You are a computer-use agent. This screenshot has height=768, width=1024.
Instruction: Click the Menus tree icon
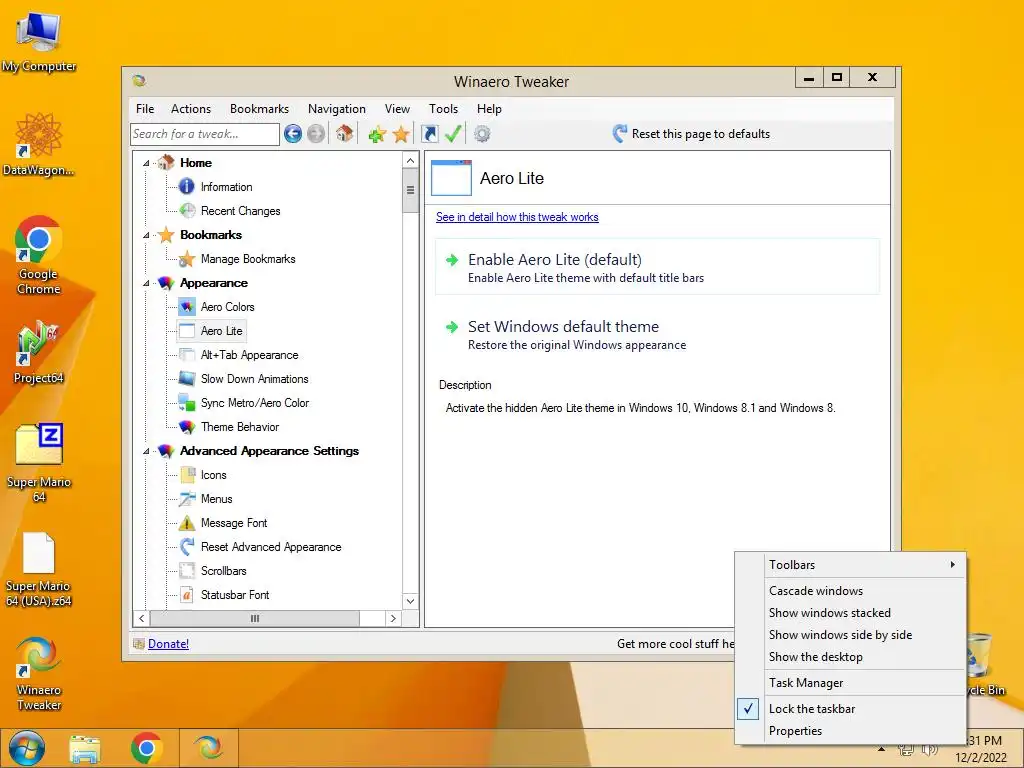187,499
